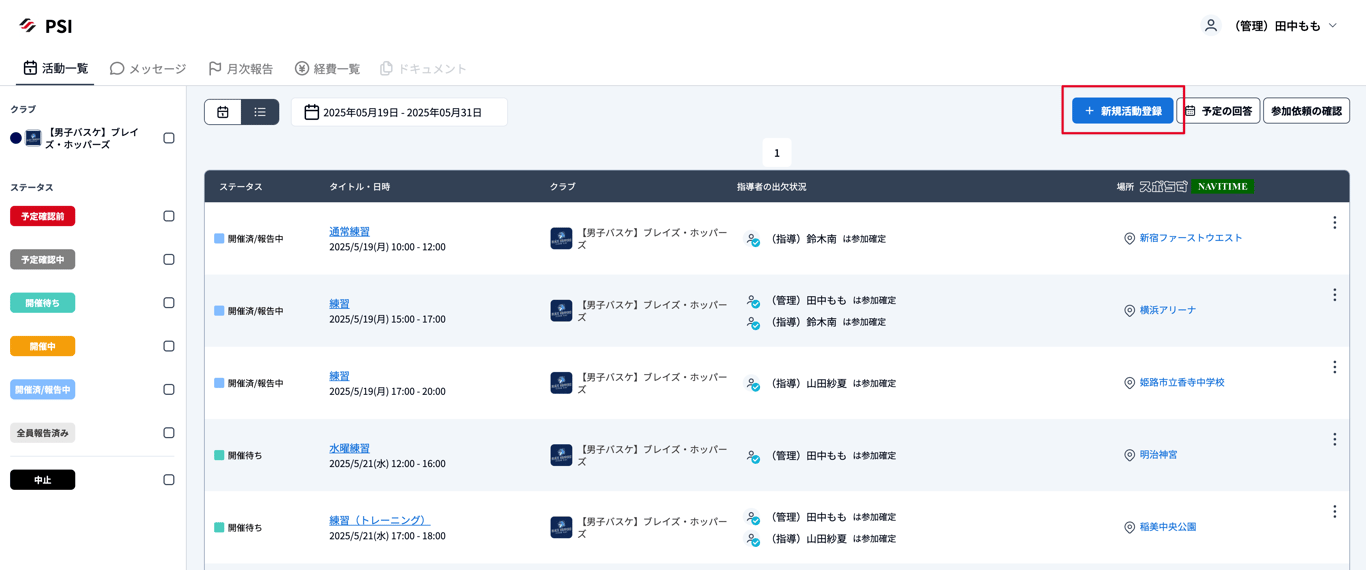The width and height of the screenshot is (1366, 570).
Task: Toggle the 開催待ち status filter checkbox
Action: (x=169, y=303)
